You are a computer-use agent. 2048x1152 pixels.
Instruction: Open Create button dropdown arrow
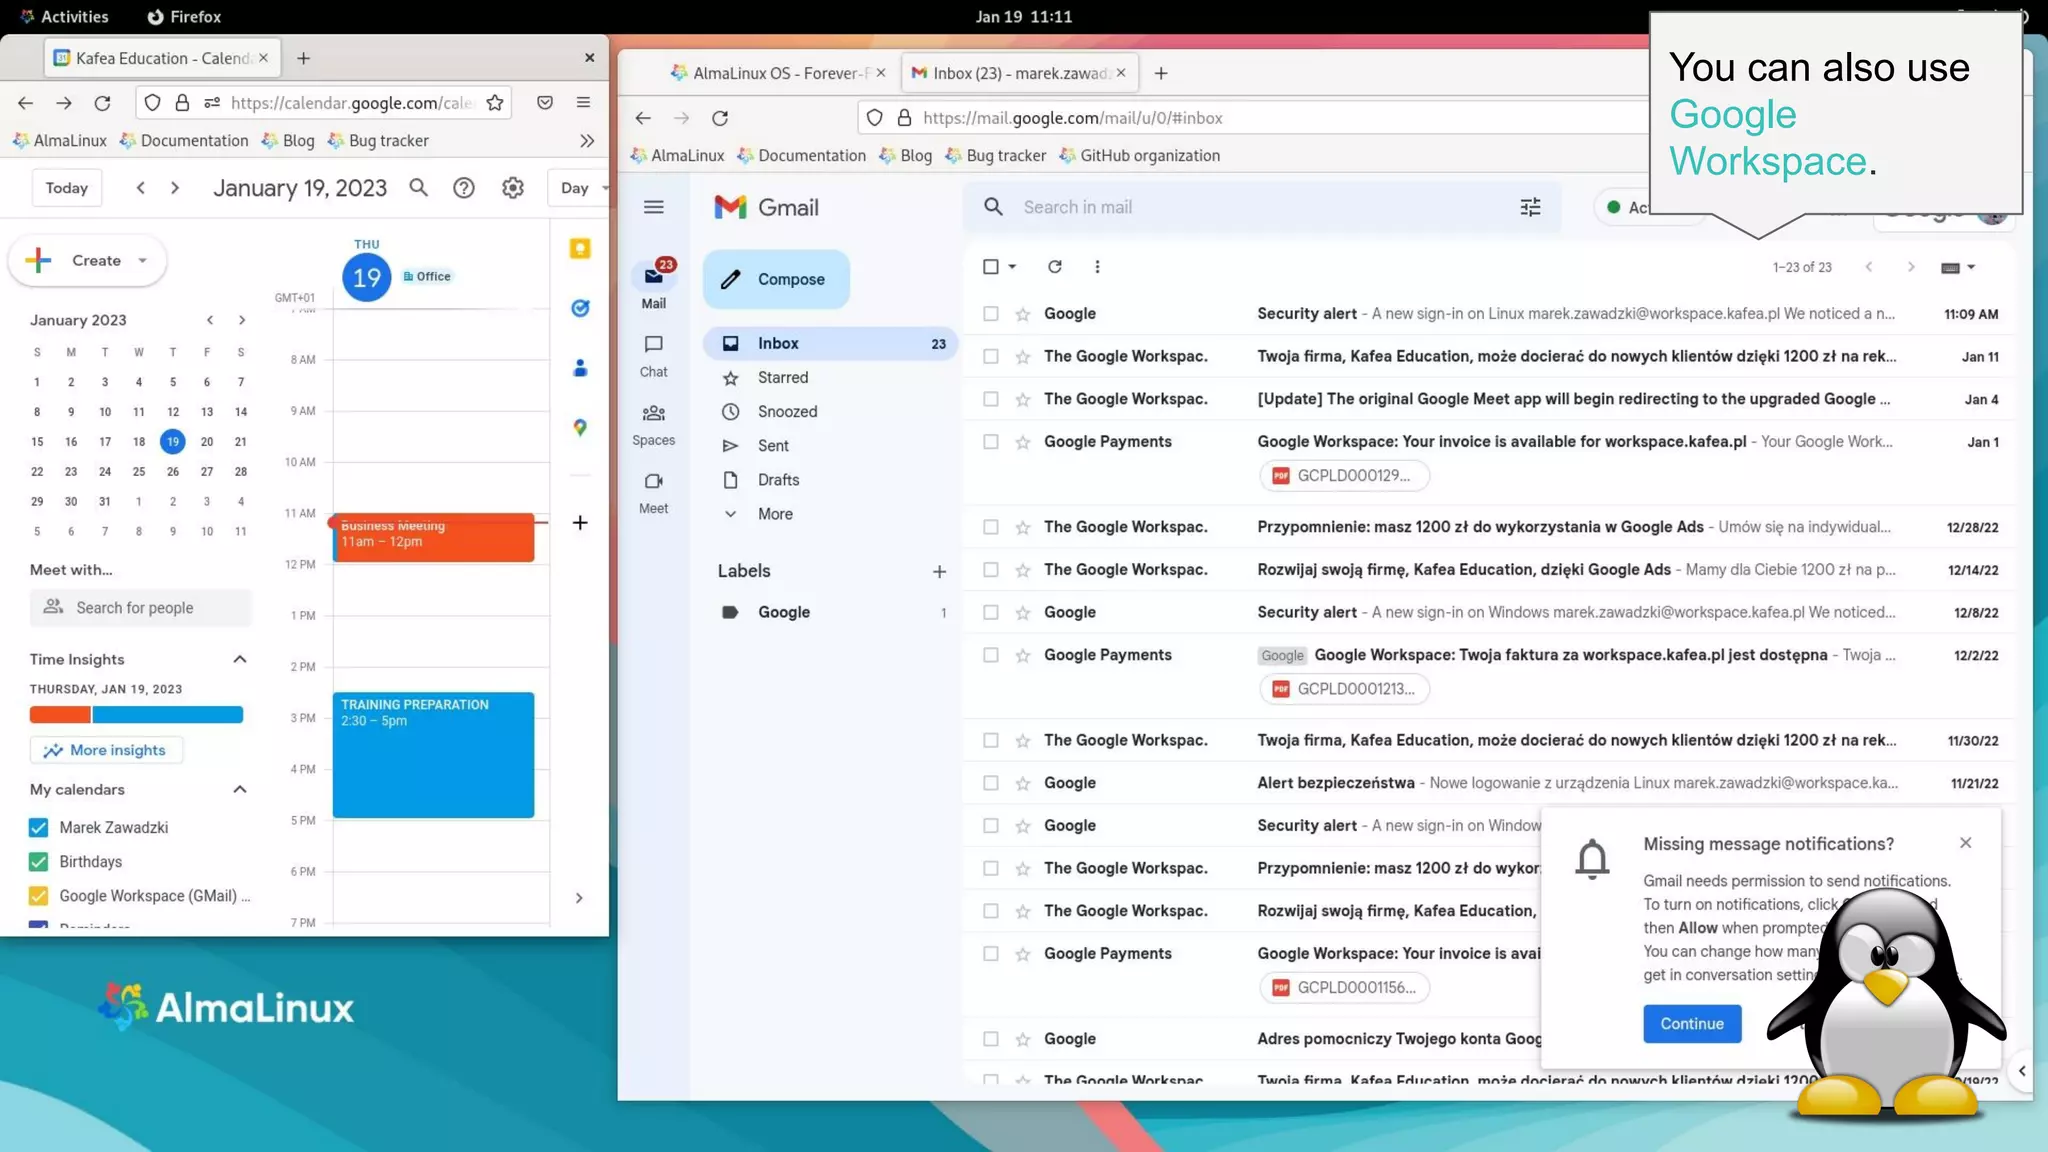pos(143,261)
